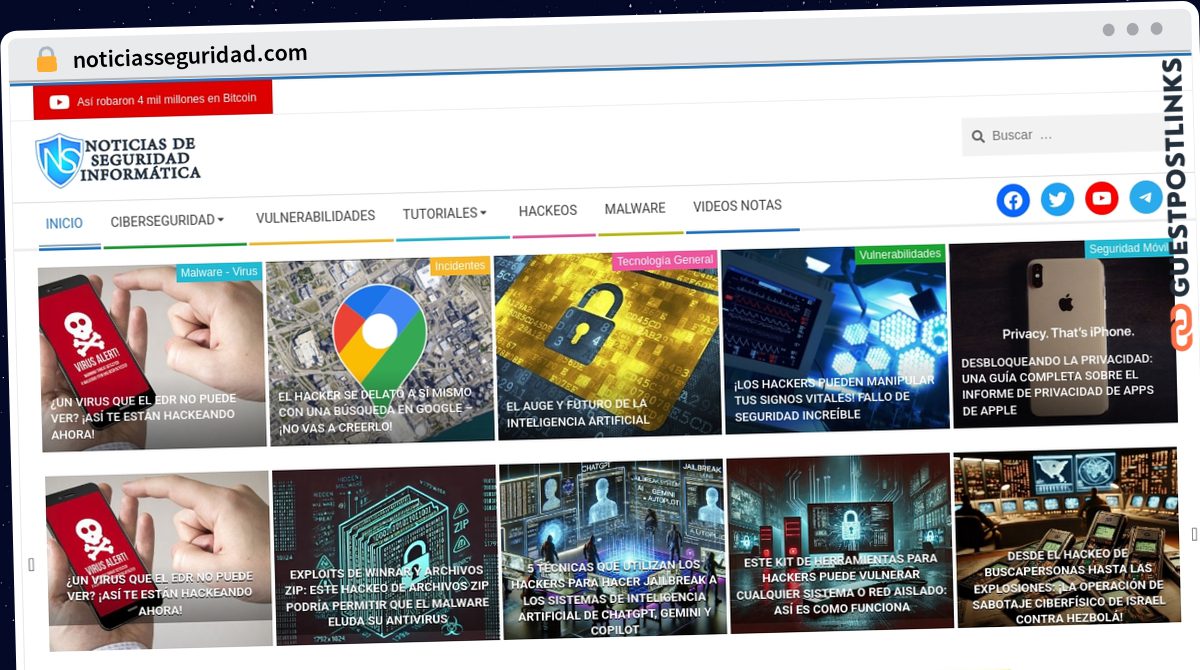
Task: Open the Malware menu item
Action: [635, 209]
